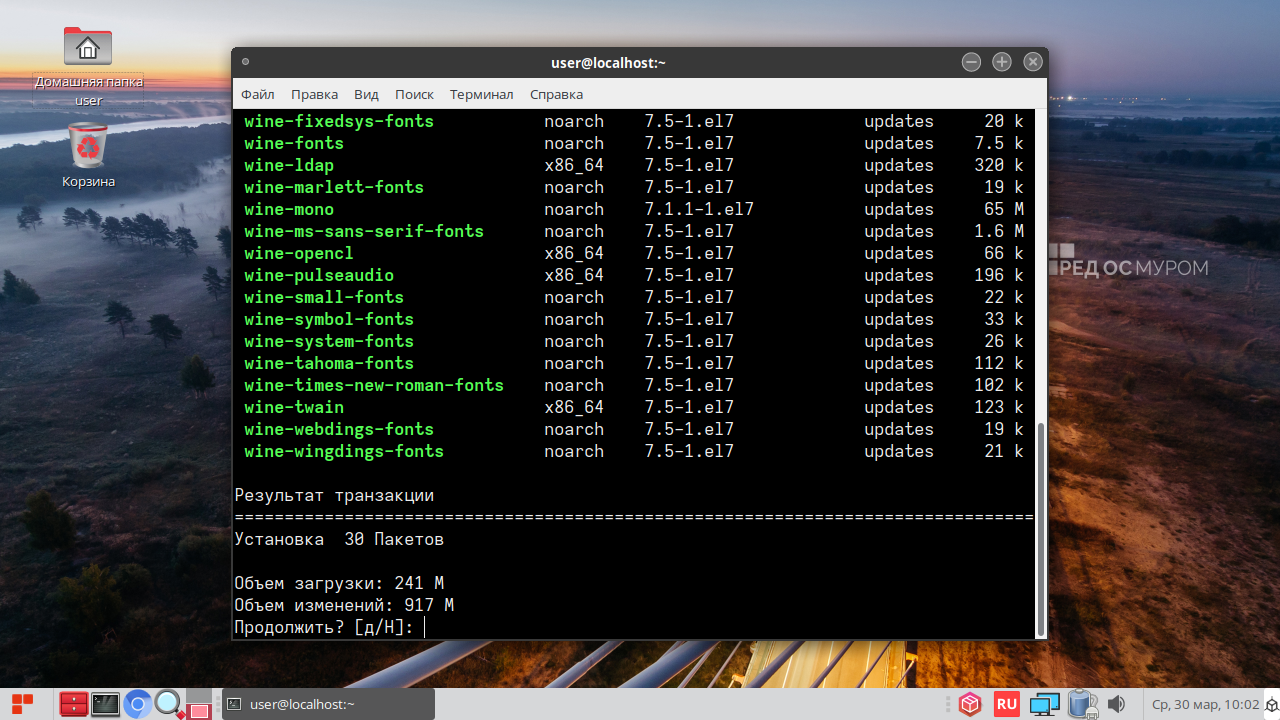Image resolution: width=1280 pixels, height=720 pixels.
Task: Open the terminal launcher in the taskbar
Action: coord(105,704)
